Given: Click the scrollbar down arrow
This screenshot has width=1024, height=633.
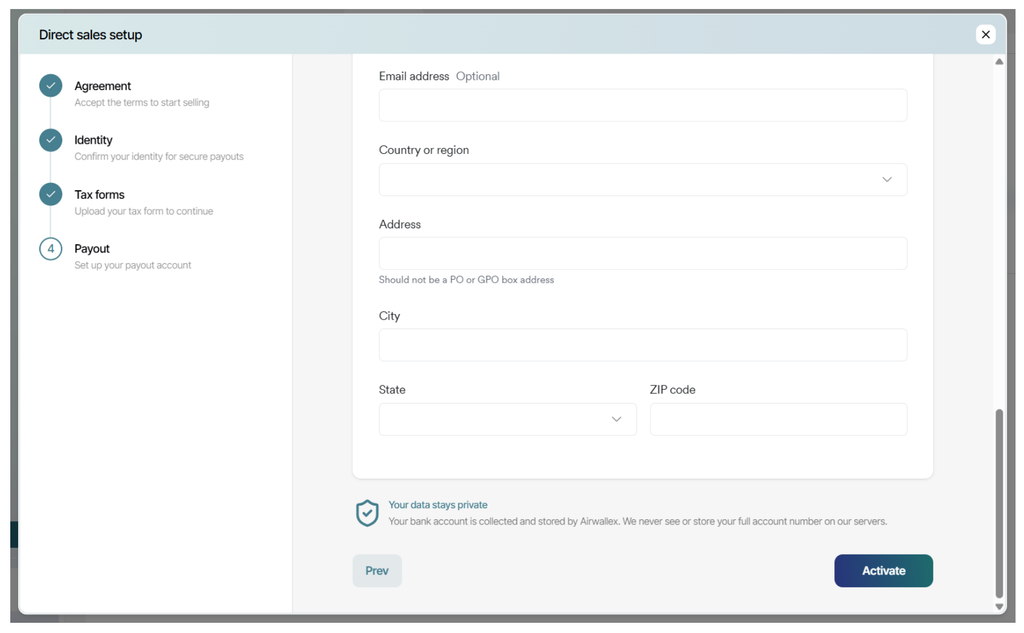Looking at the screenshot, I should click(x=999, y=607).
